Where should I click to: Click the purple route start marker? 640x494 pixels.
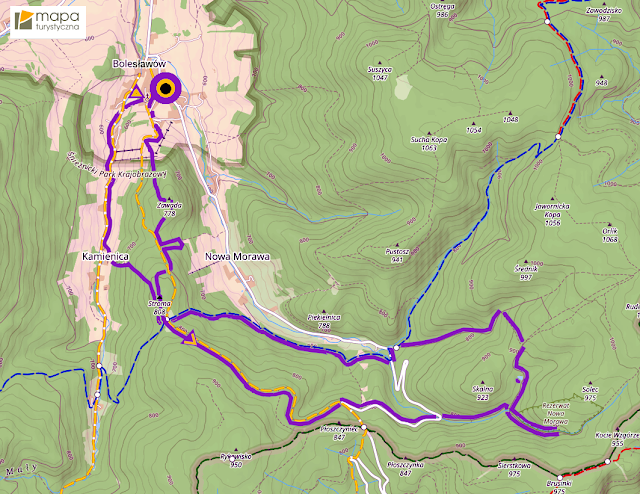(165, 88)
